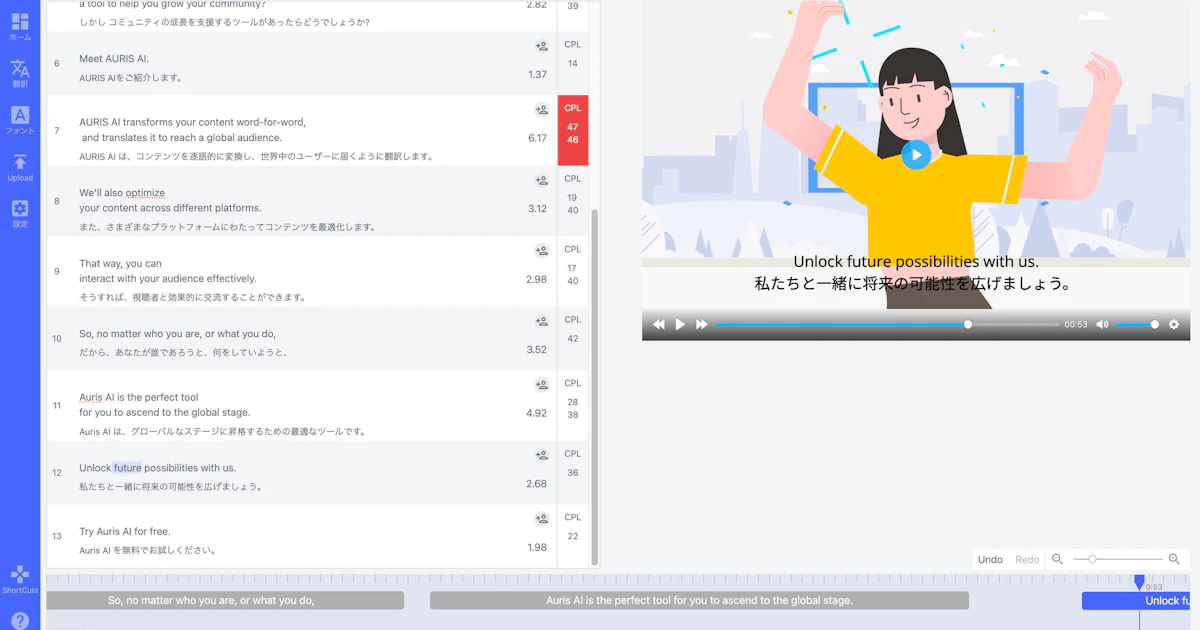Play the video with the blue play button
Screen dimensions: 1200x630
916,155
